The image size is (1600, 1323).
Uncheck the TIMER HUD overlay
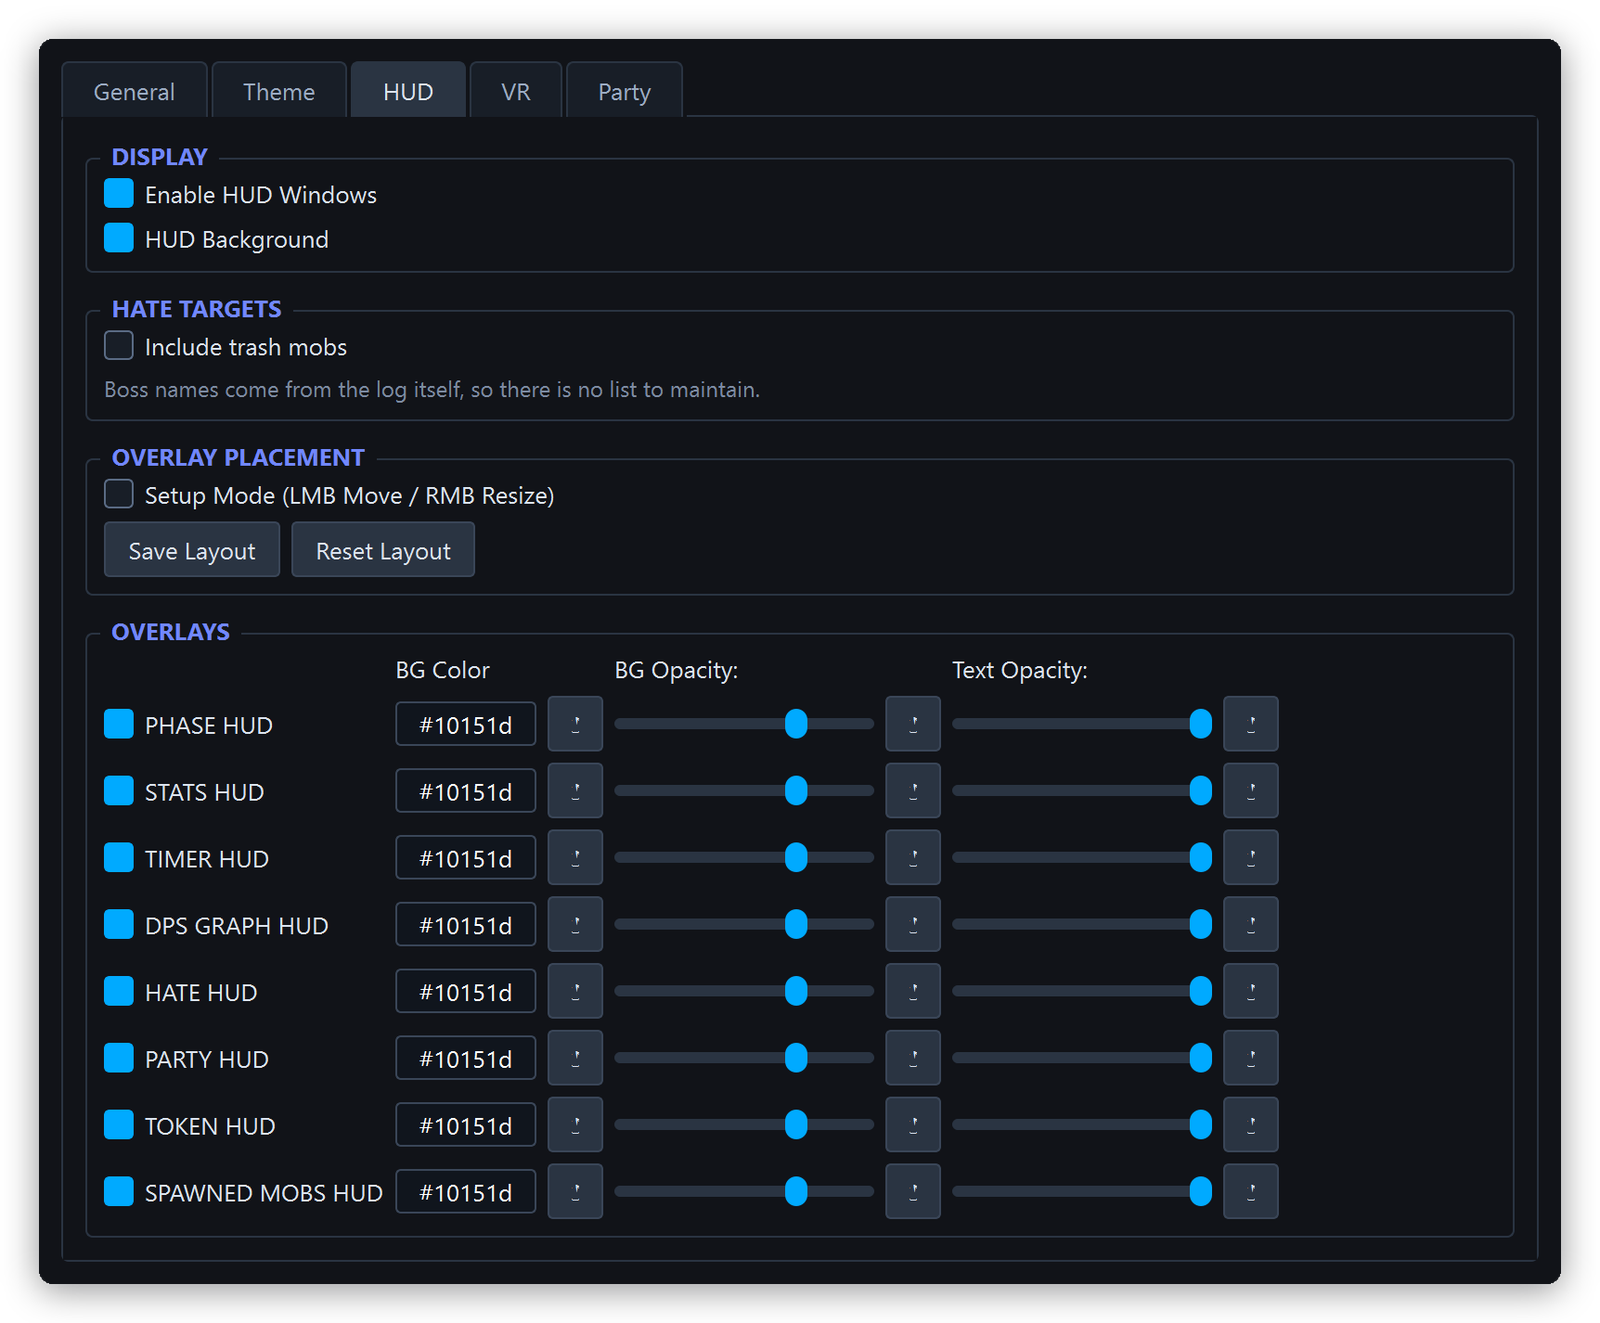tap(119, 858)
